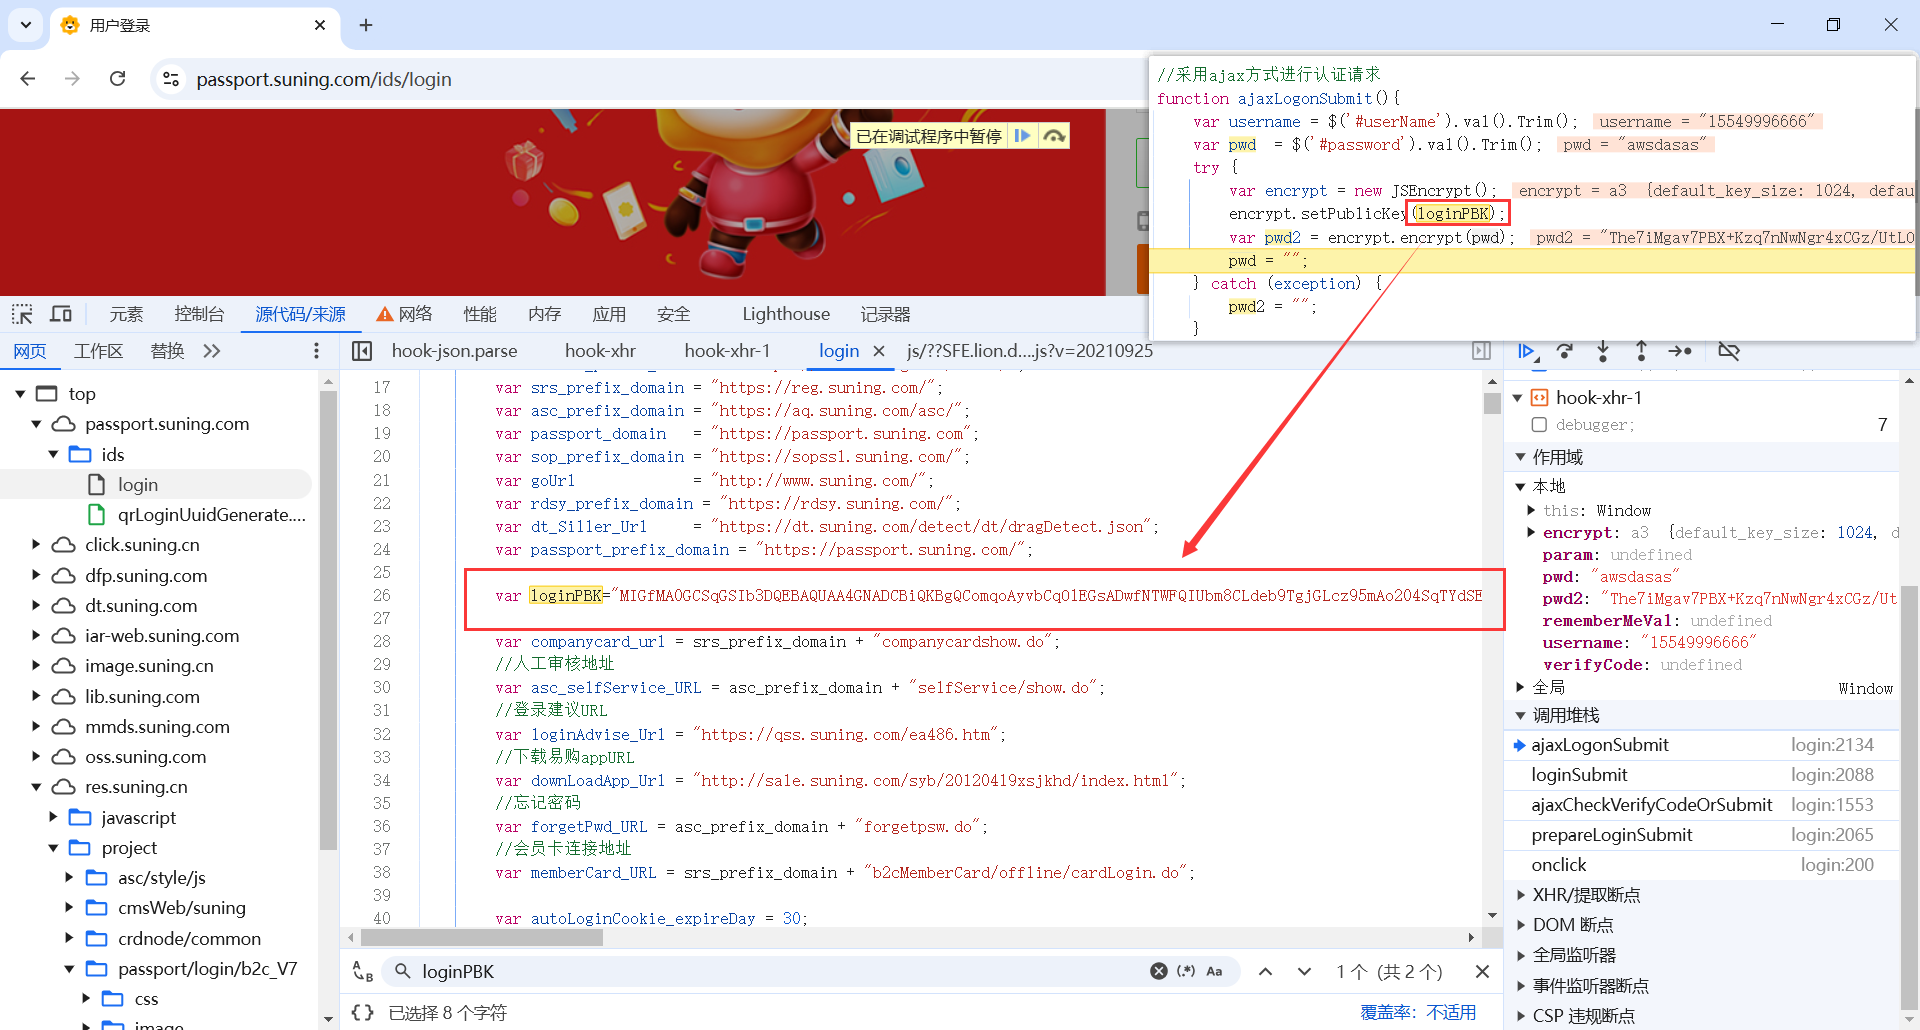Close the login source tab
Image resolution: width=1920 pixels, height=1030 pixels.
pyautogui.click(x=879, y=351)
